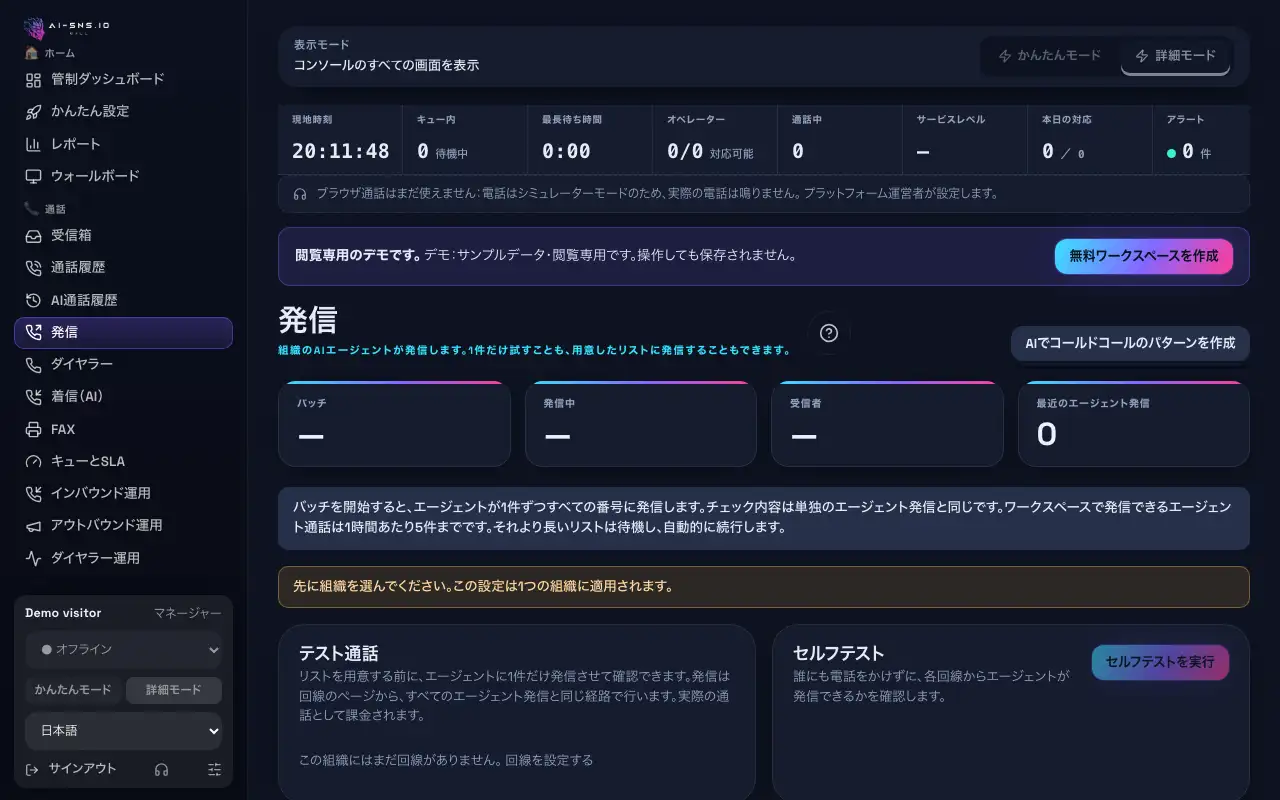Click the Demo visitor name text
1280x800 pixels.
click(x=63, y=613)
